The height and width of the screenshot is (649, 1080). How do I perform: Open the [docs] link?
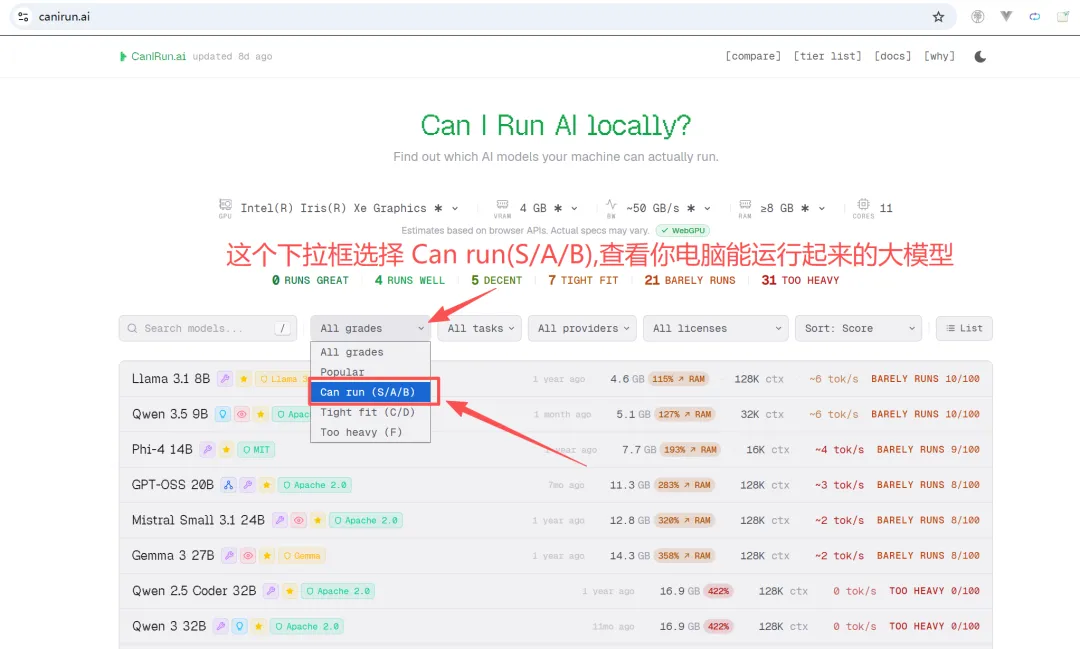click(x=893, y=56)
